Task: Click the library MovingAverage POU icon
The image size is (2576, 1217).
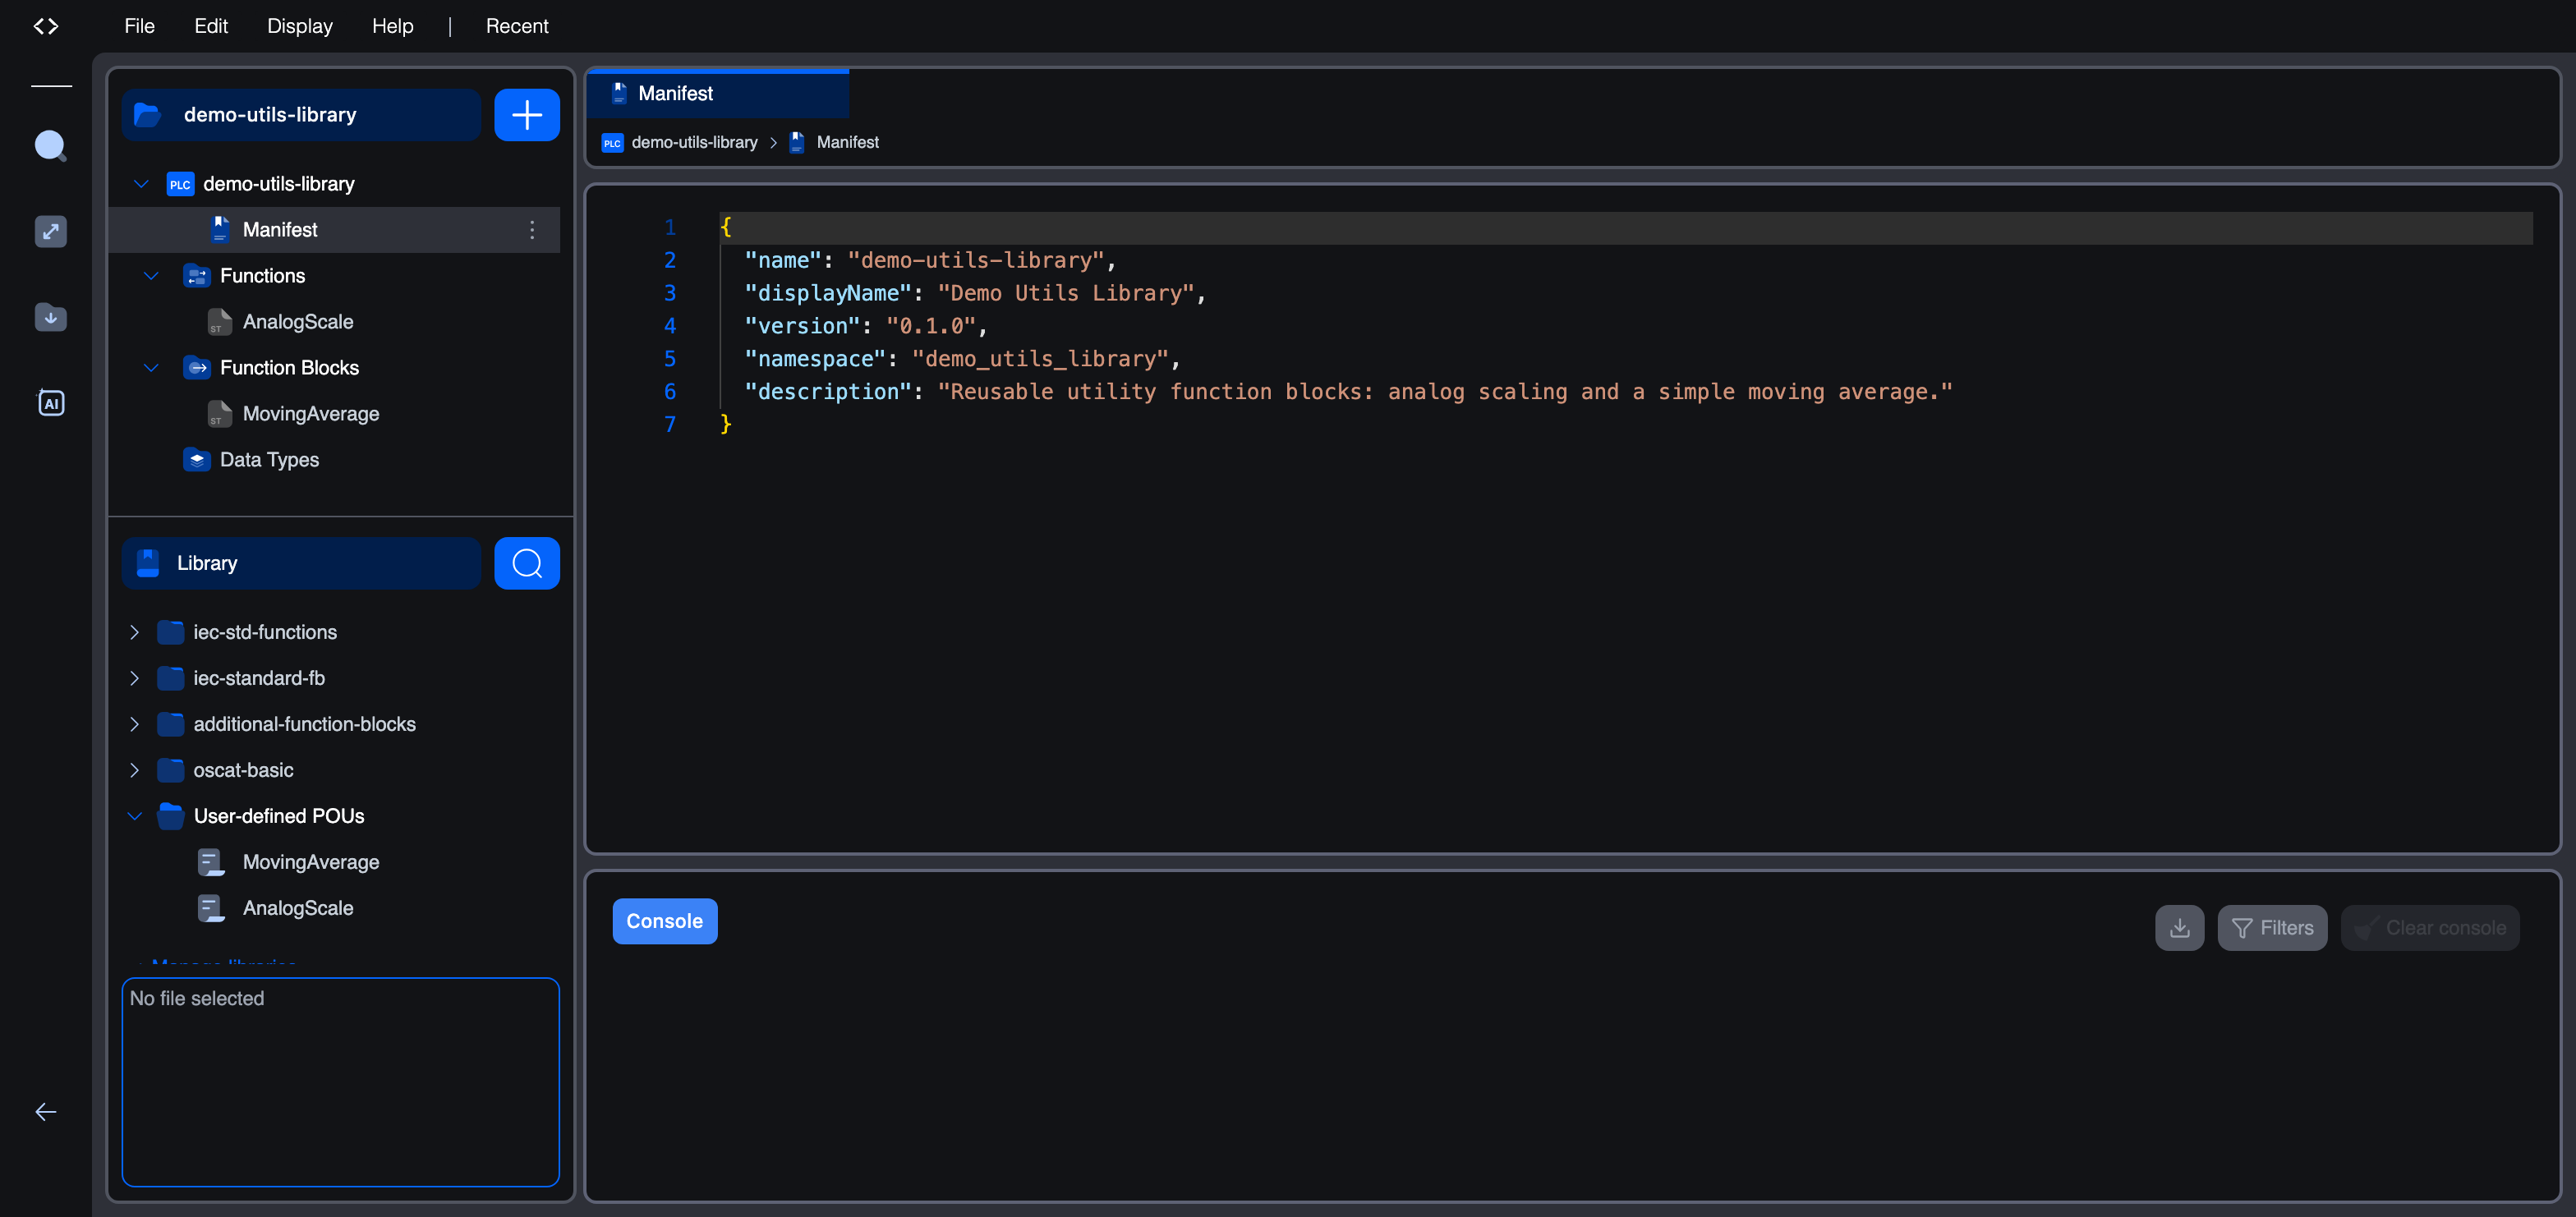Action: [211, 862]
